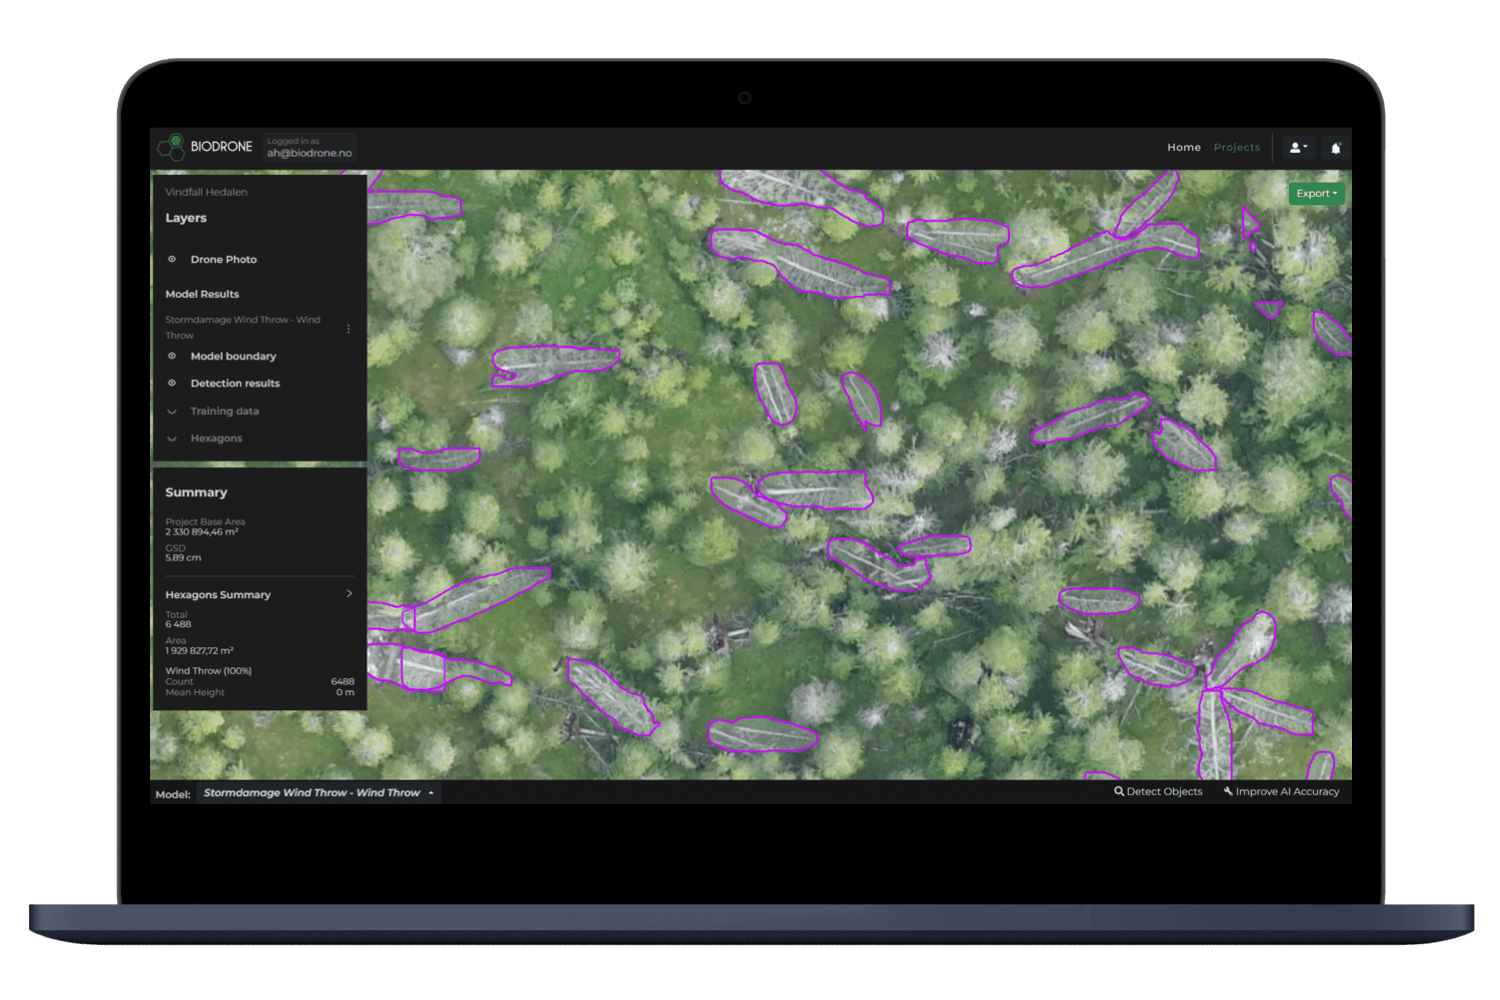The height and width of the screenshot is (1000, 1500).
Task: Click the notification bell icon
Action: pos(1337,147)
